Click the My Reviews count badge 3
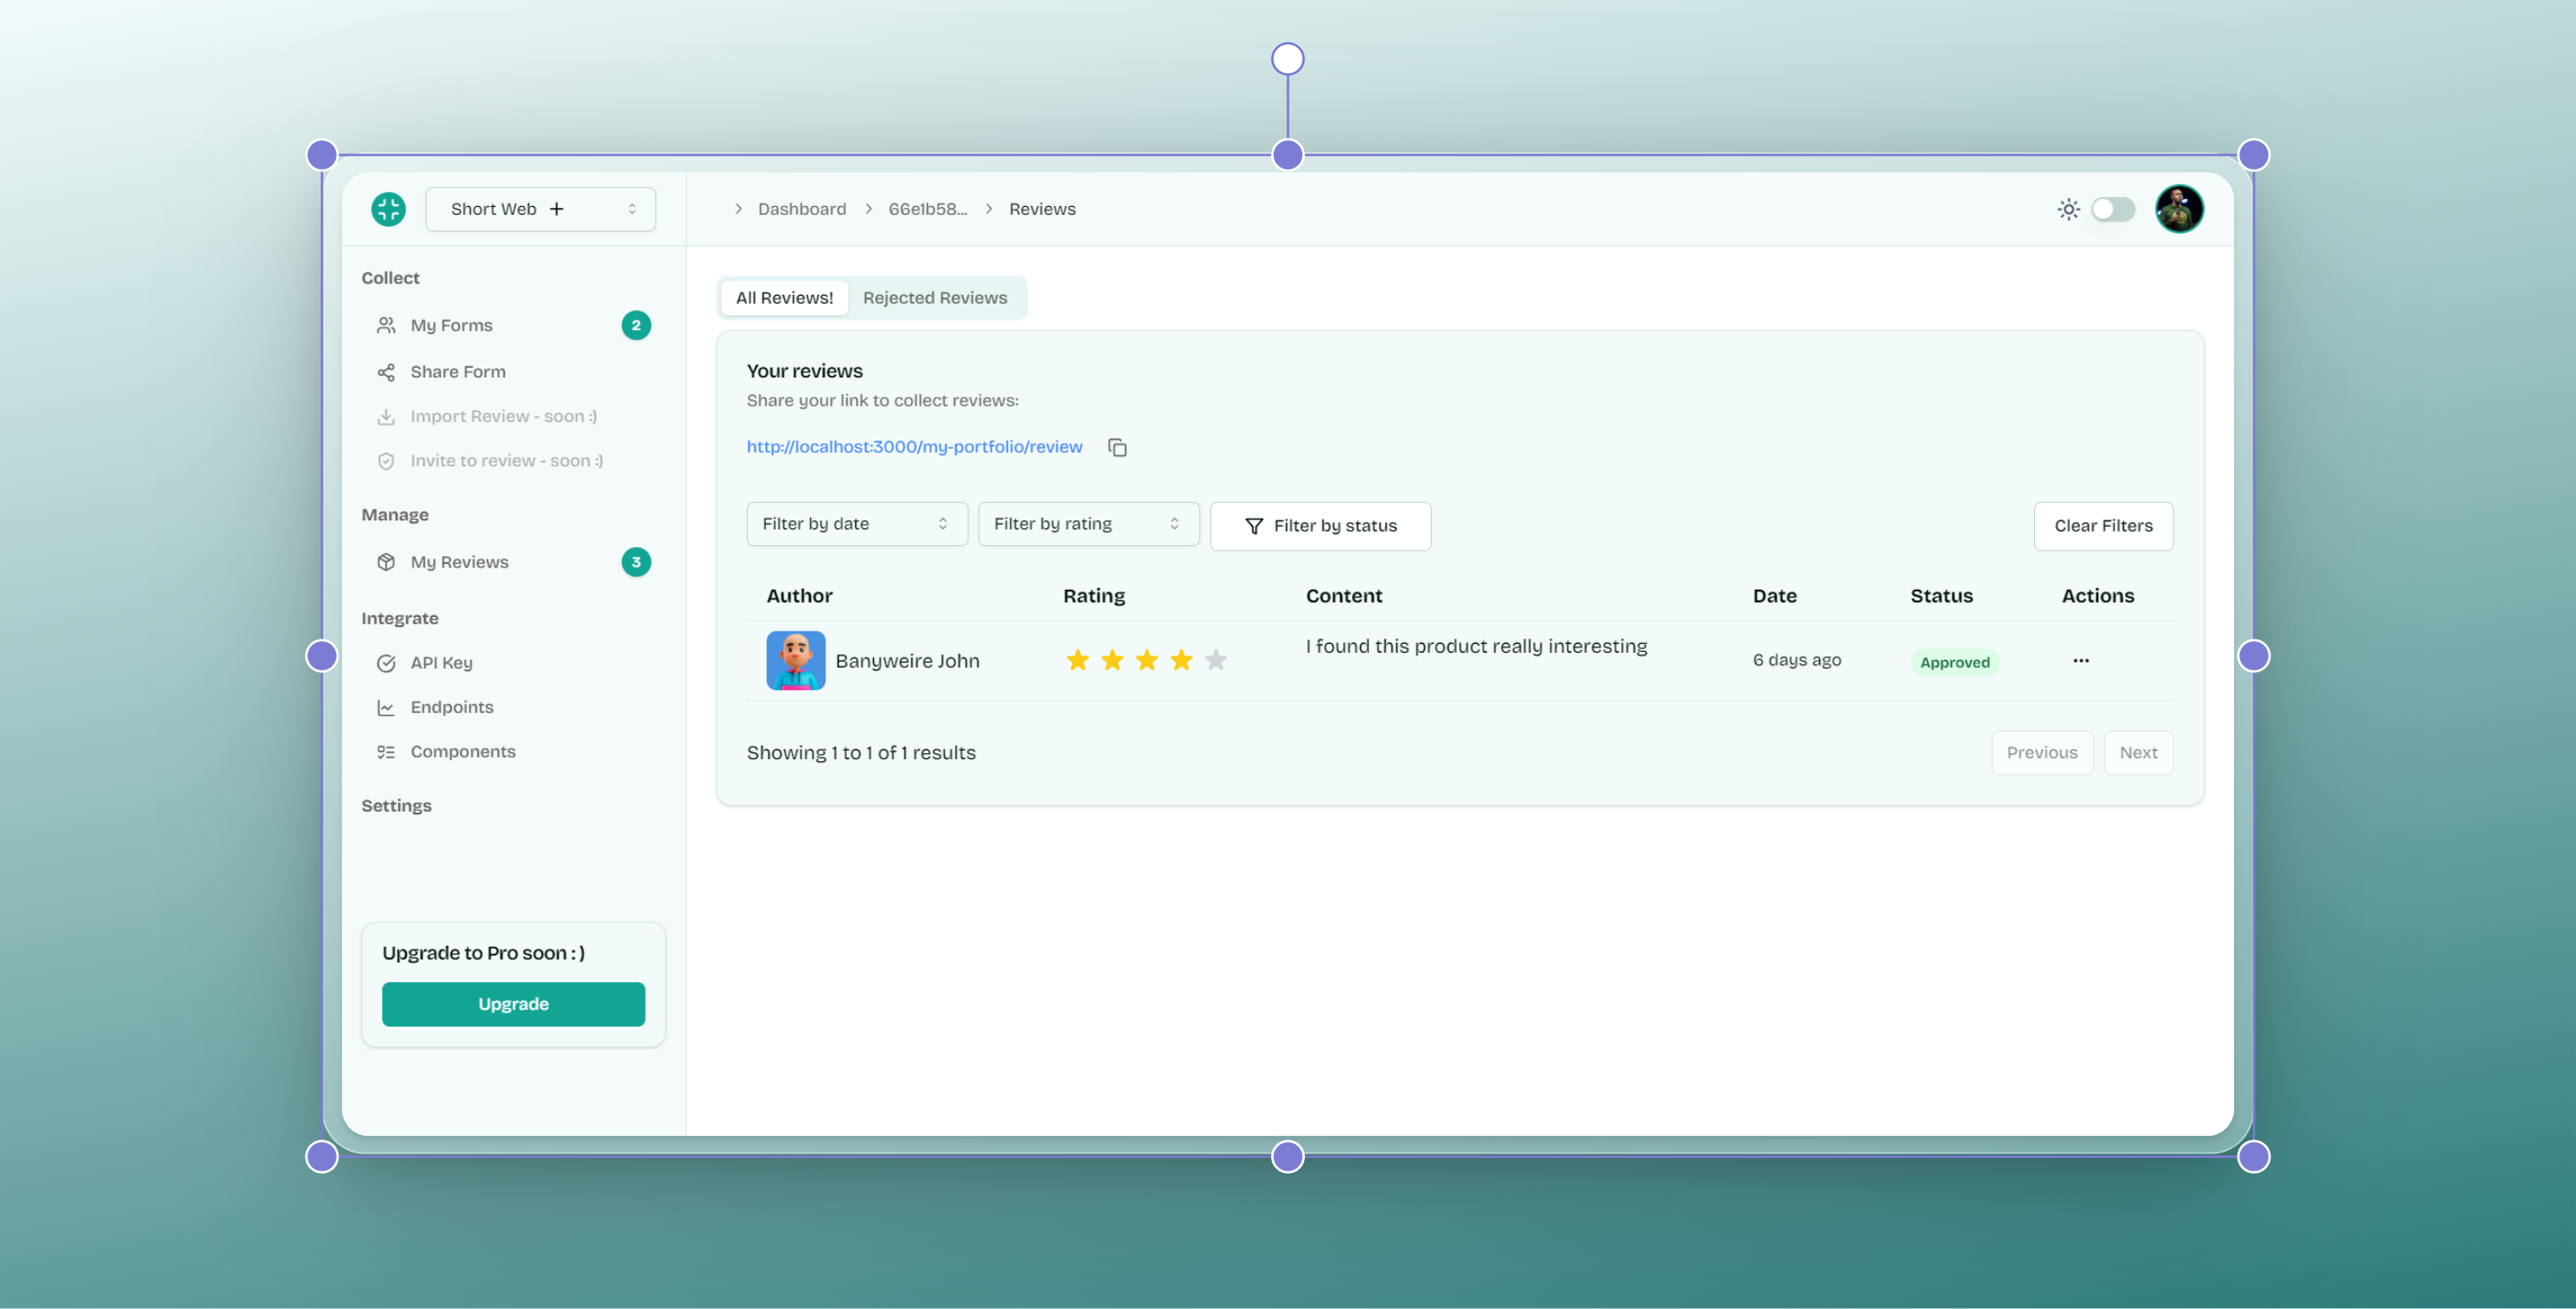The width and height of the screenshot is (2576, 1309). coord(636,562)
